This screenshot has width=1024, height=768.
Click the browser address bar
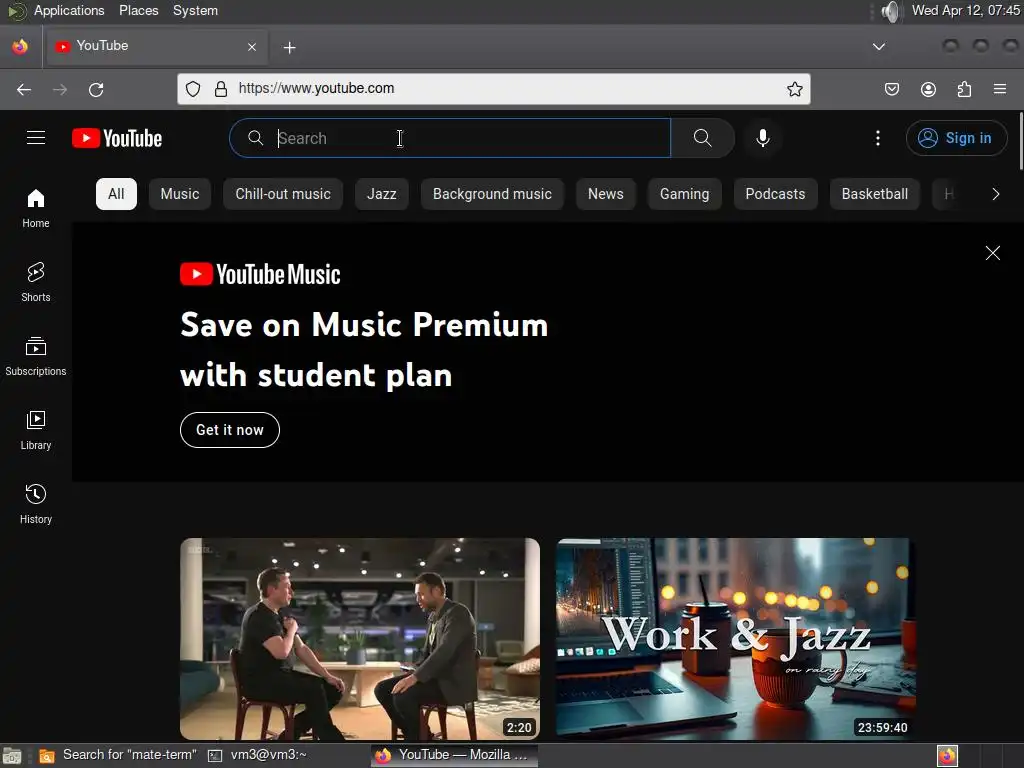[494, 89]
